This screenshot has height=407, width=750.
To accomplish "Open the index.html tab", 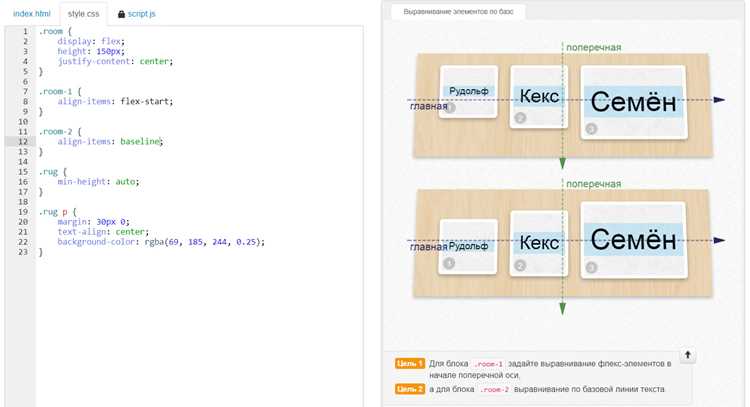I will 32,14.
